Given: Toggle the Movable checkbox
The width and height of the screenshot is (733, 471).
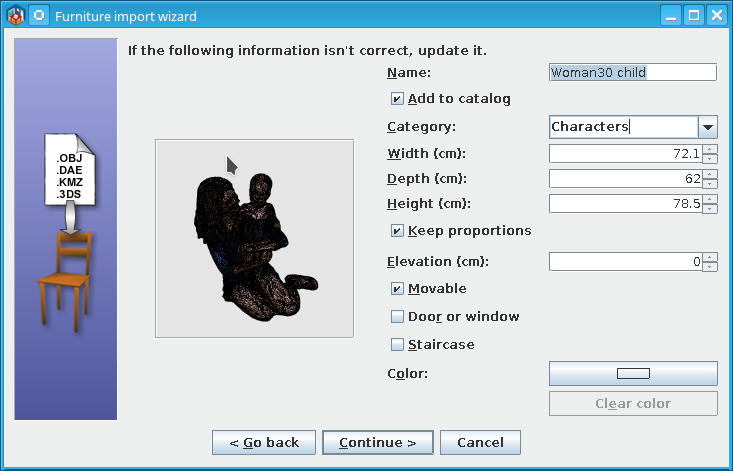Looking at the screenshot, I should tap(397, 289).
